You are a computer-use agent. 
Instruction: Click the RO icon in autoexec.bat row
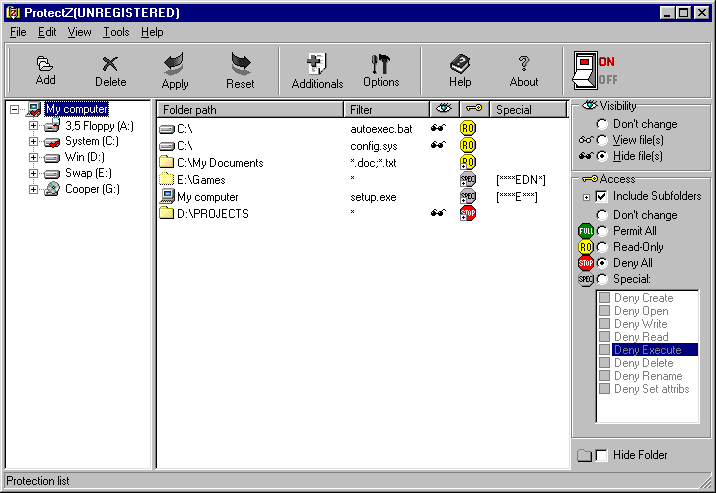click(468, 128)
